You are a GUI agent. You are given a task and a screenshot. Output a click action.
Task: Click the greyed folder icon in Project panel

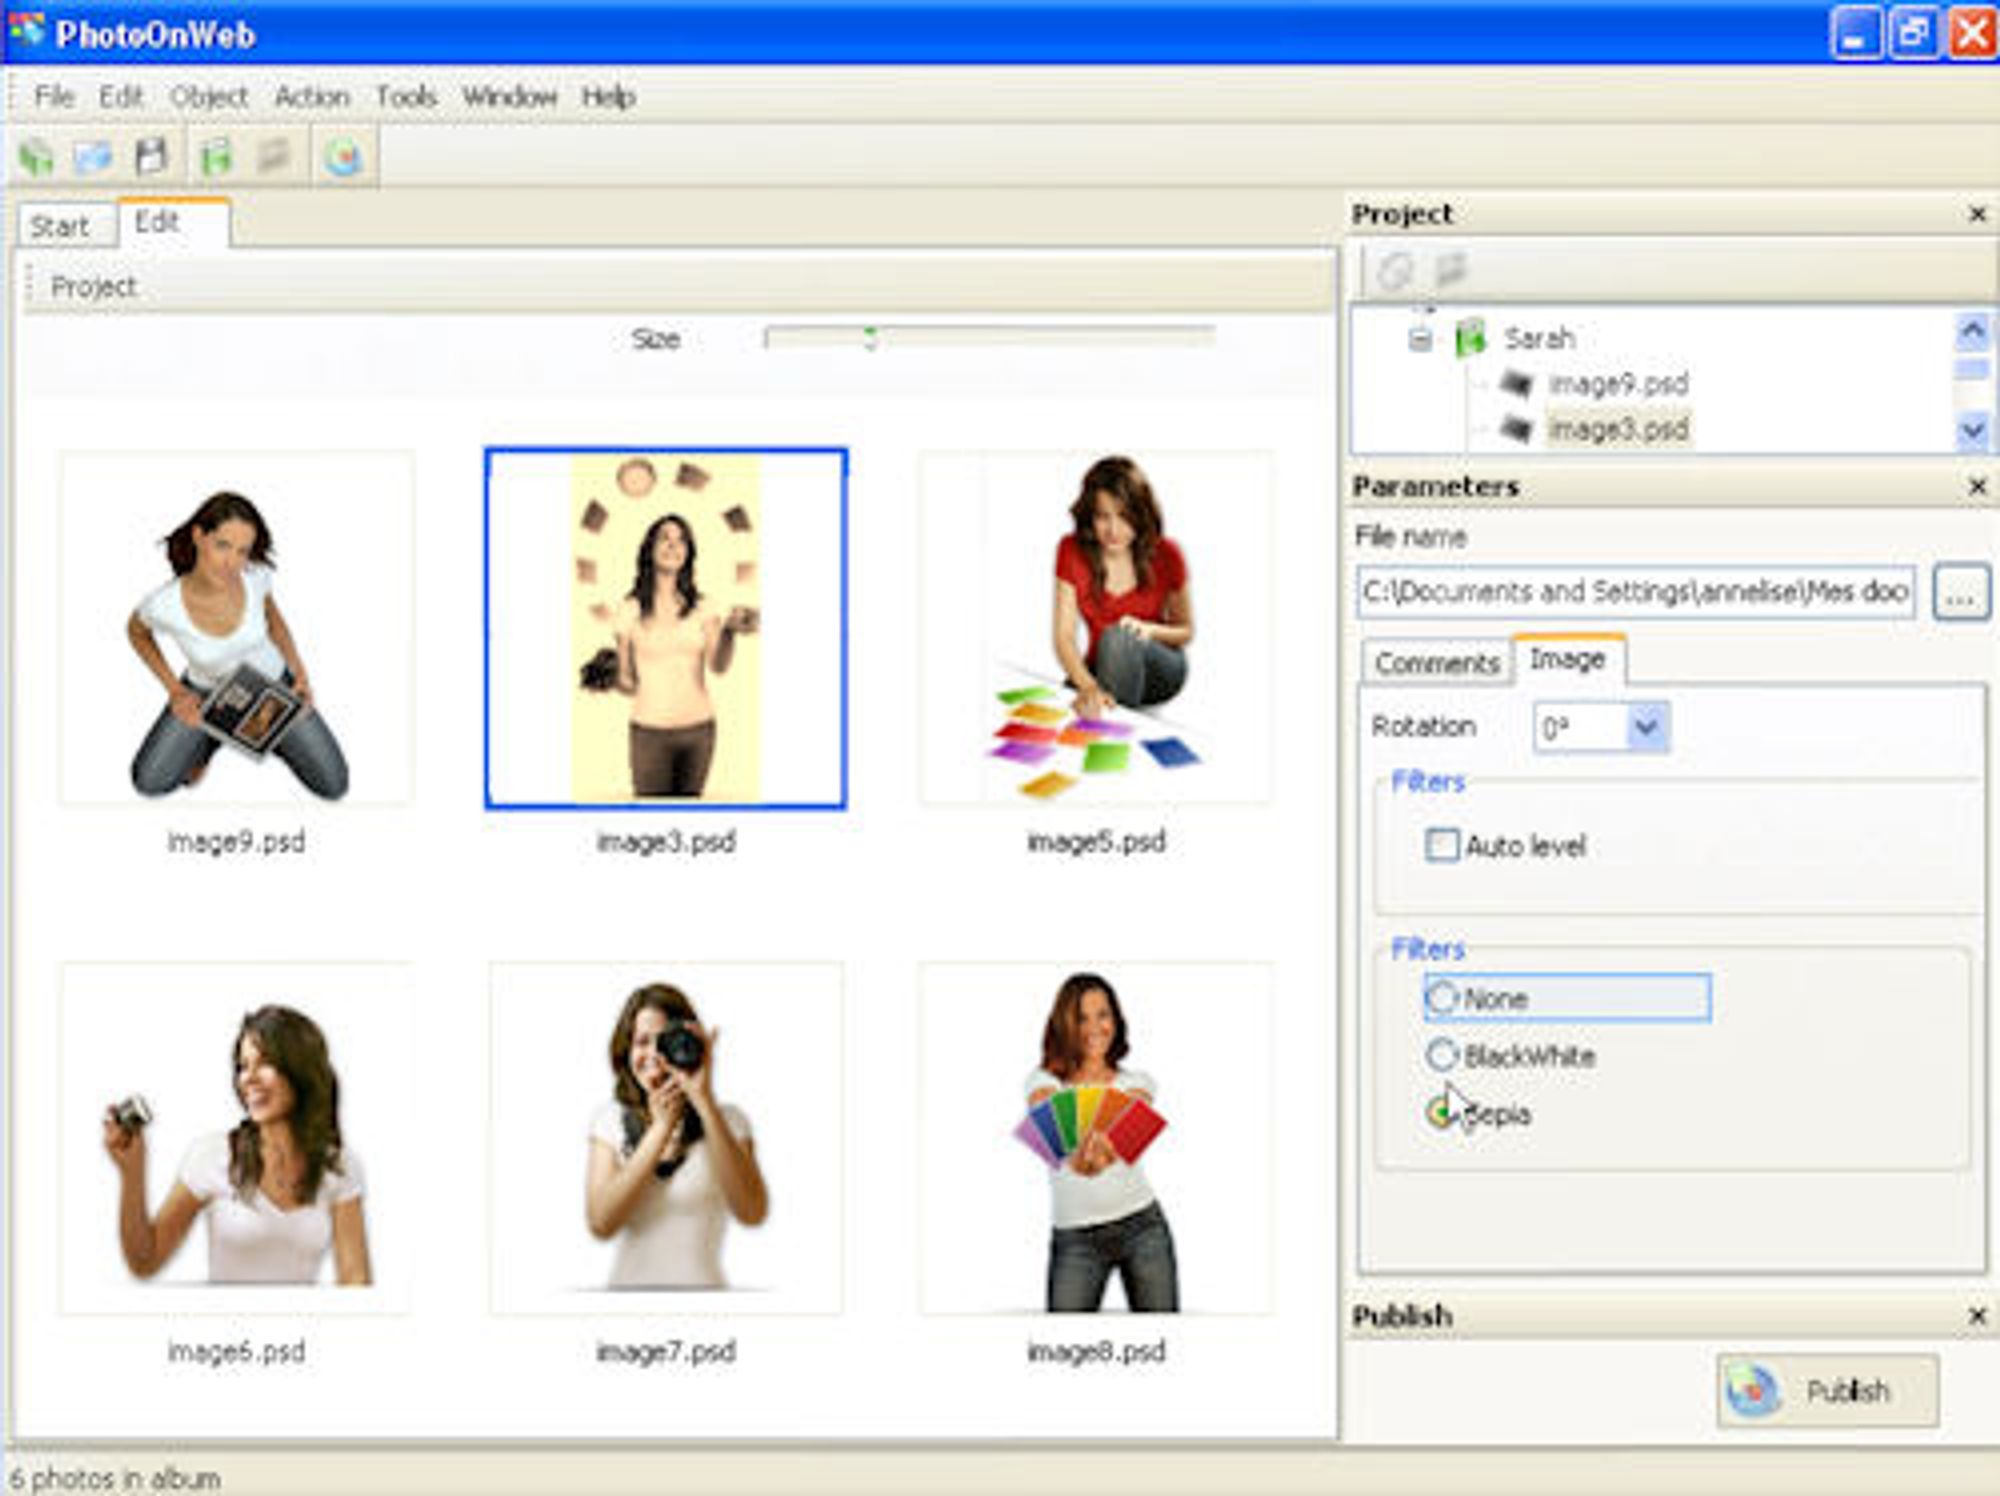click(x=1449, y=269)
